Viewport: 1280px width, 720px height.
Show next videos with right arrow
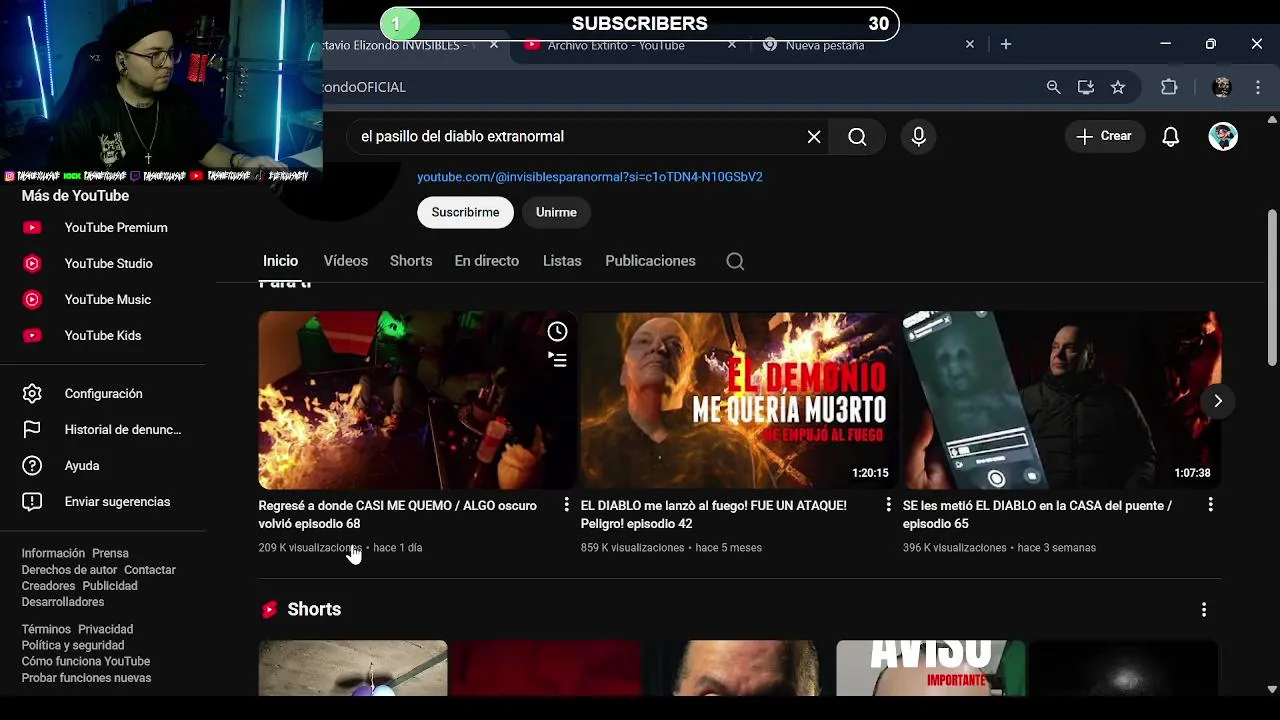(x=1218, y=401)
